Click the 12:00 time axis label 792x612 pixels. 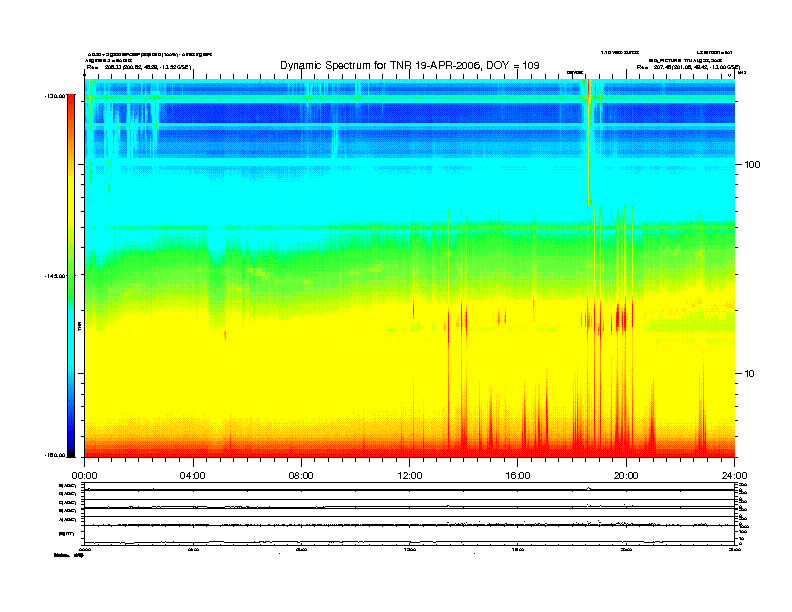click(x=410, y=476)
